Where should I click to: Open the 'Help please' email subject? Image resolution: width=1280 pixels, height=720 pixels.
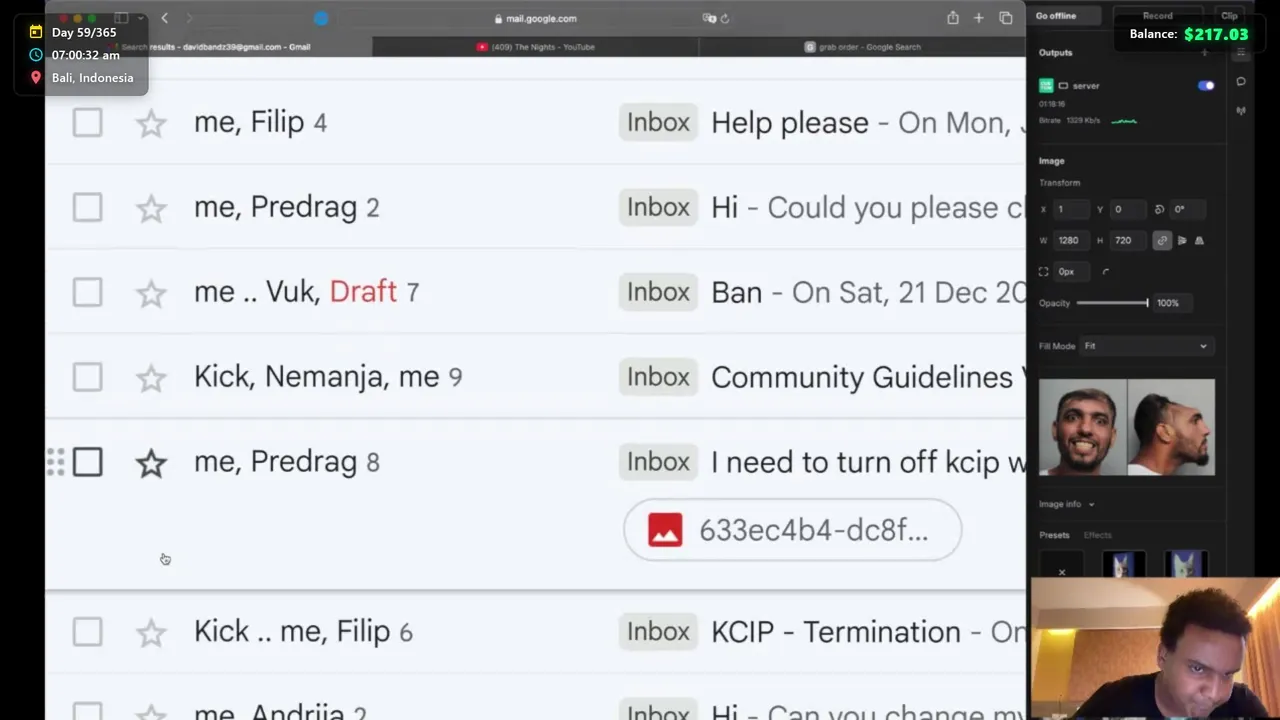(790, 123)
